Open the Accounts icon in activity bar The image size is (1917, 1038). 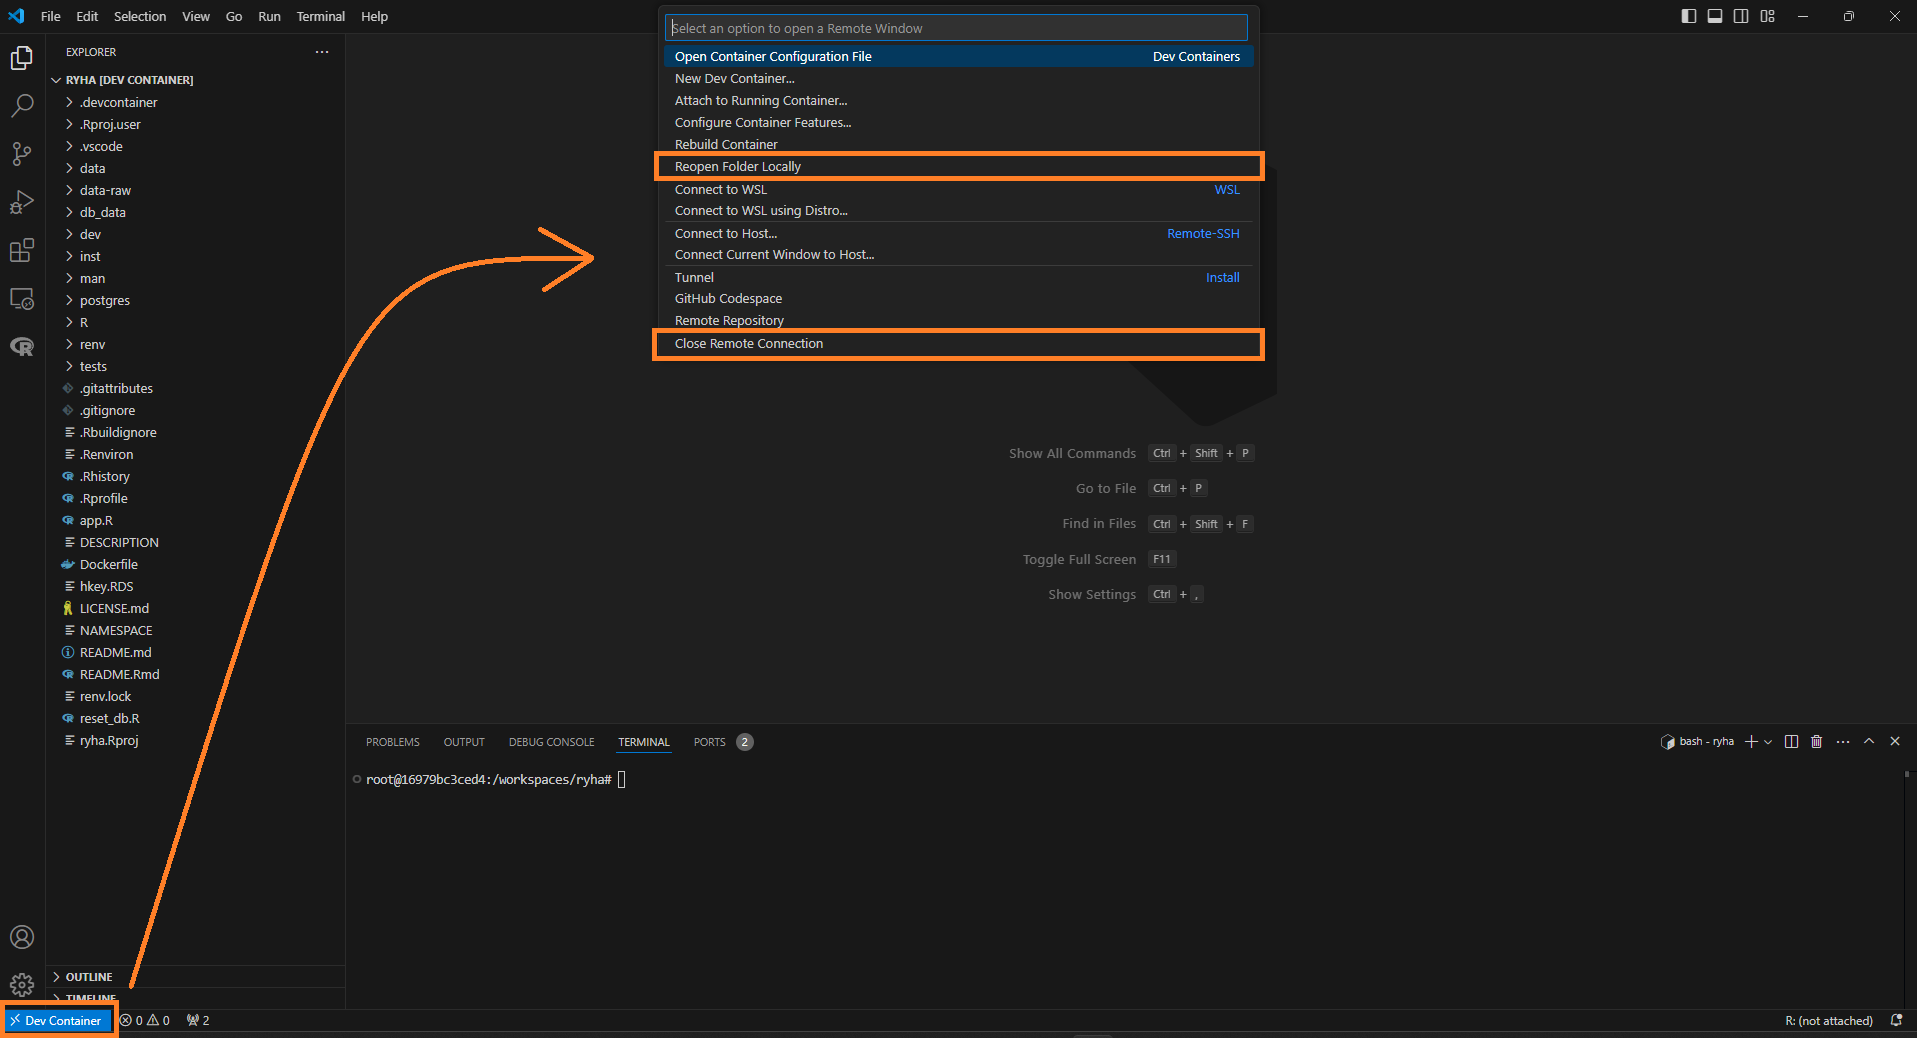pyautogui.click(x=22, y=937)
